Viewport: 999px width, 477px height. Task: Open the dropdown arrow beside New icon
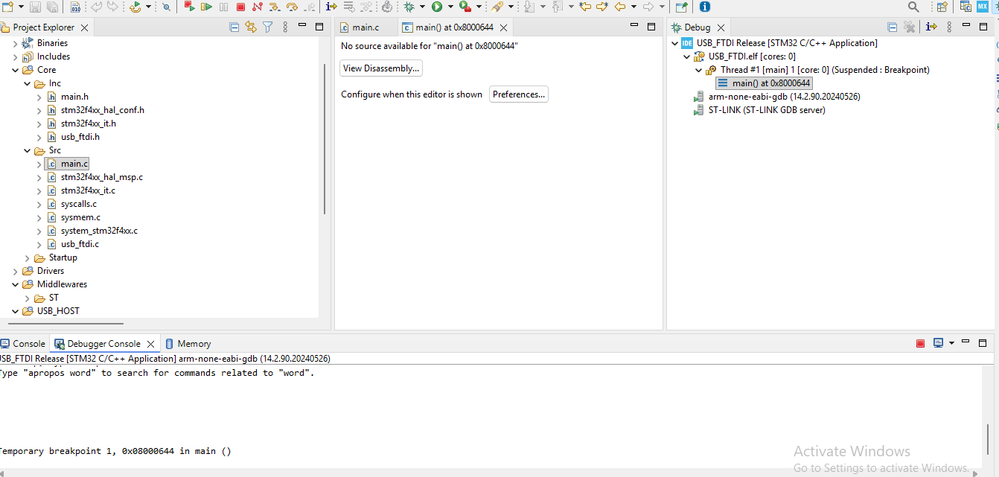pos(21,6)
